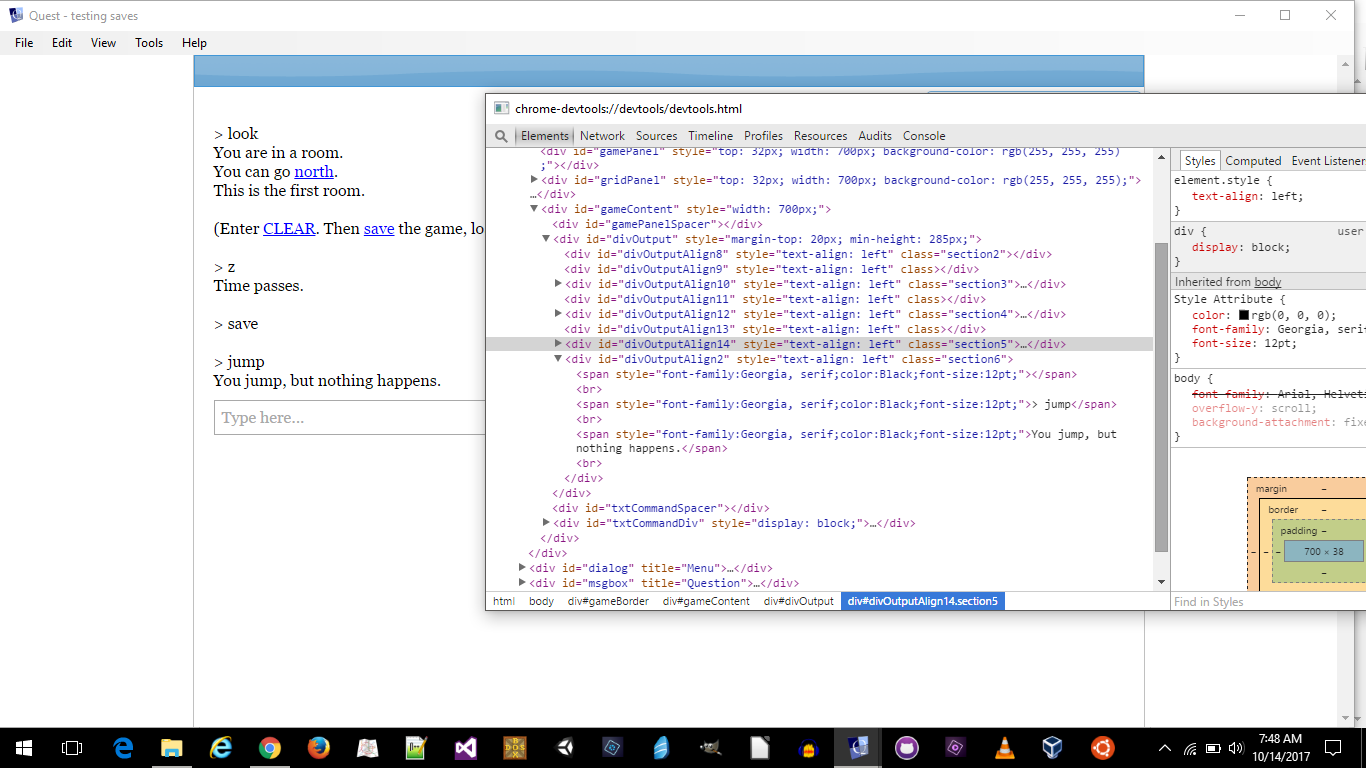The image size is (1366, 768).
Task: Expand the msgbox Question div node
Action: click(x=522, y=583)
